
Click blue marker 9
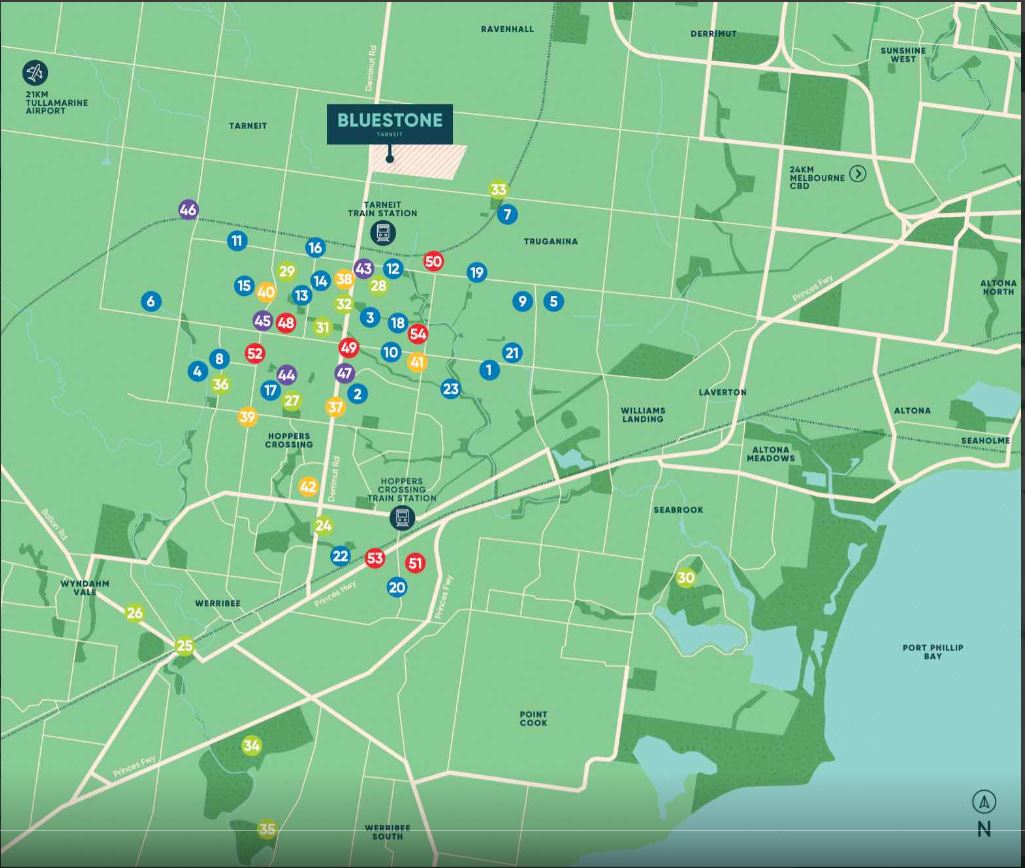point(522,301)
